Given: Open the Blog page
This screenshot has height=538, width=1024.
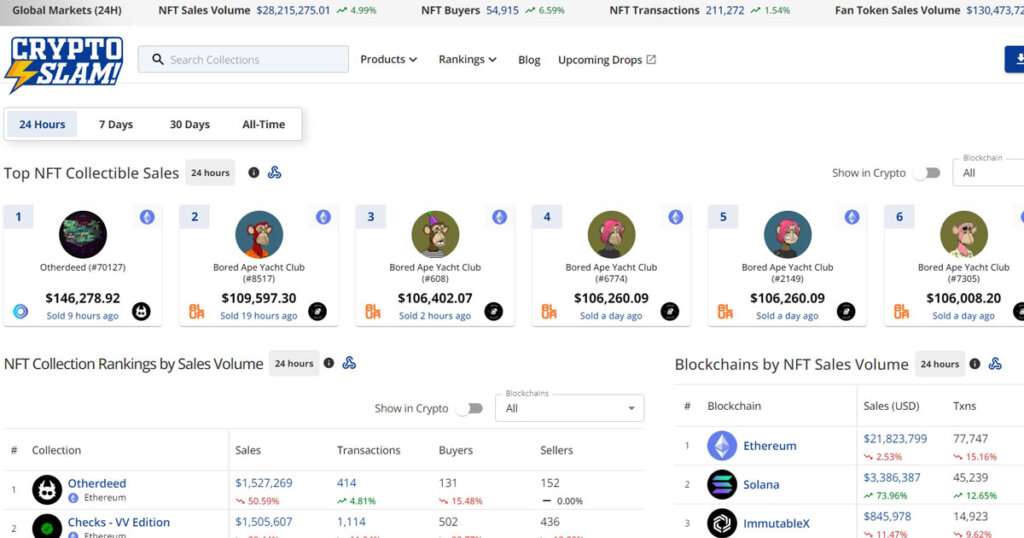Looking at the screenshot, I should tap(529, 59).
